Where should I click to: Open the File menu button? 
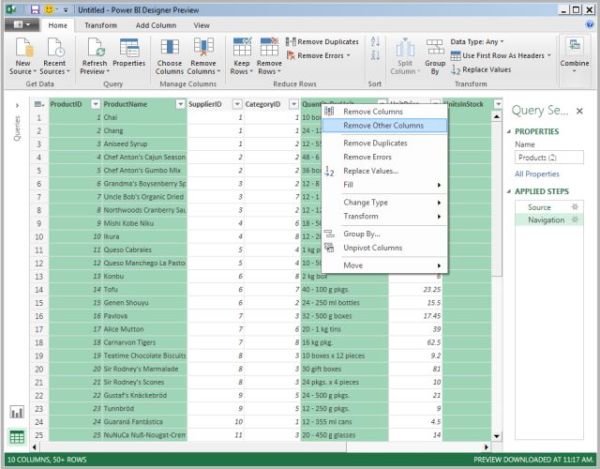[x=22, y=25]
